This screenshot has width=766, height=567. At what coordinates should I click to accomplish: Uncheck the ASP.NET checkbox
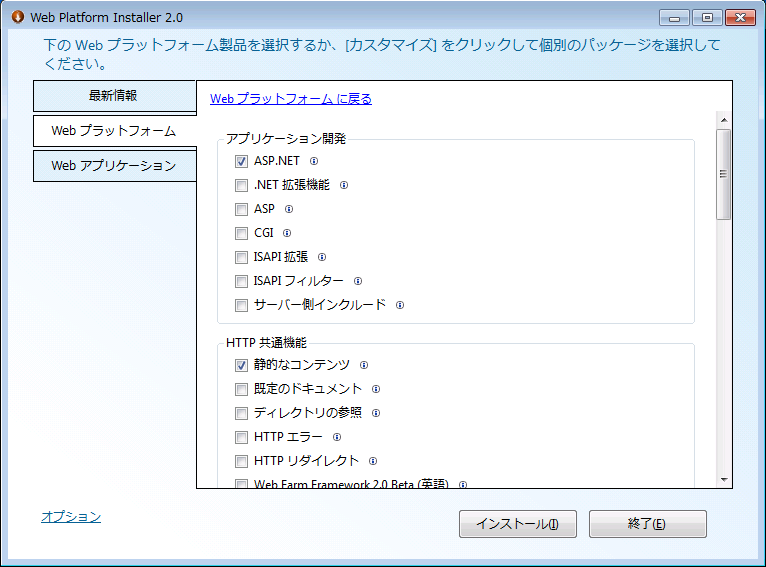pyautogui.click(x=241, y=161)
